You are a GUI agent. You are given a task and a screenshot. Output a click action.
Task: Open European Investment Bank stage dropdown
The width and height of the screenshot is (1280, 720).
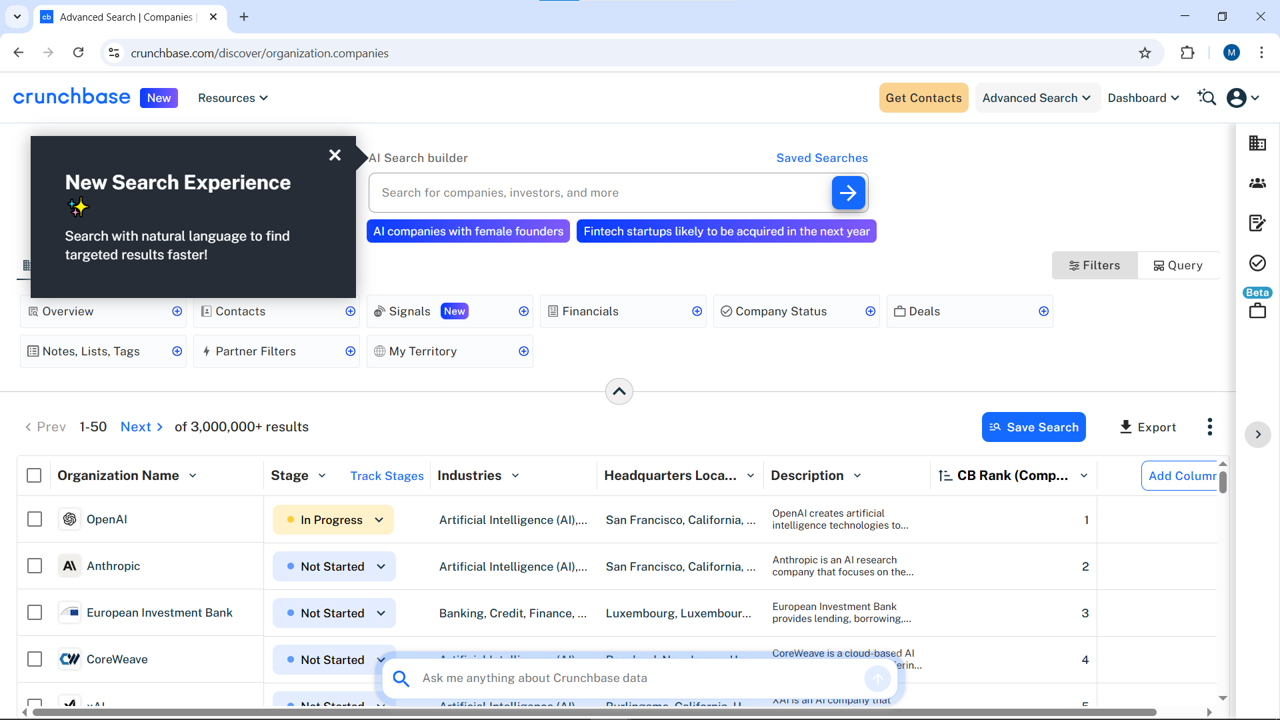pyautogui.click(x=334, y=613)
